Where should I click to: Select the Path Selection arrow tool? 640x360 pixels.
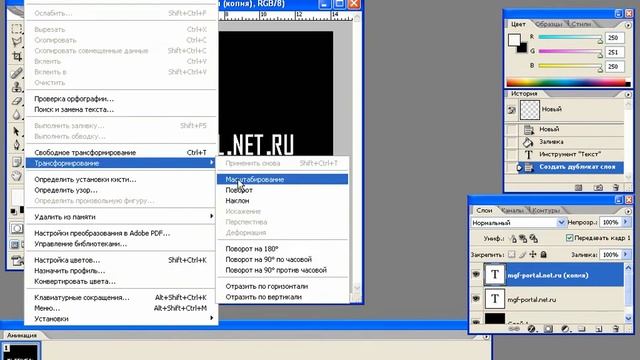click(x=17, y=131)
